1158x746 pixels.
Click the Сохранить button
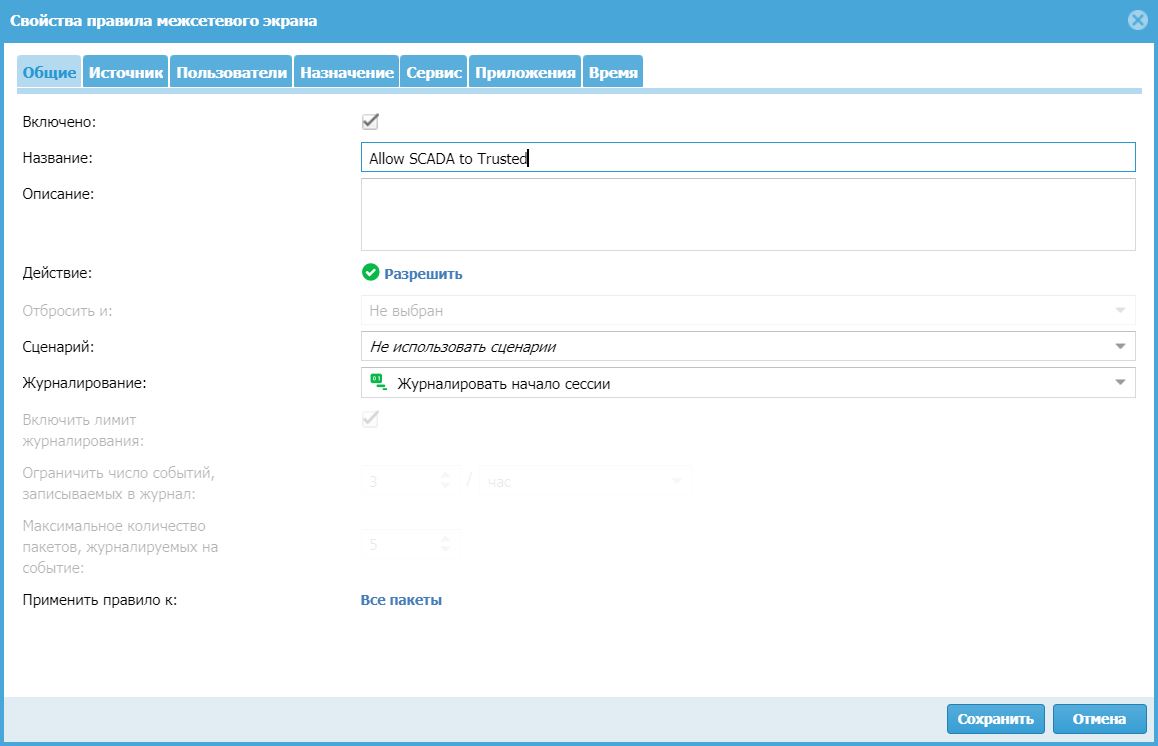(996, 719)
